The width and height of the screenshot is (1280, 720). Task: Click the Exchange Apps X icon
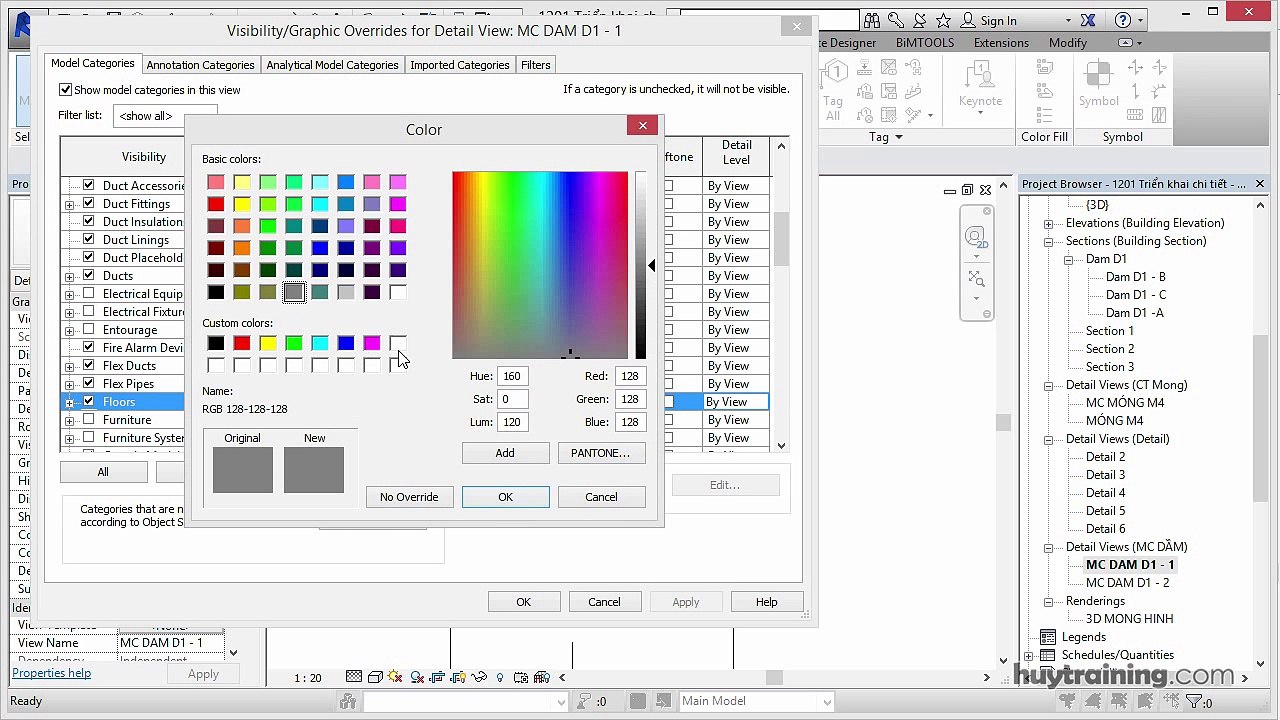(1088, 20)
